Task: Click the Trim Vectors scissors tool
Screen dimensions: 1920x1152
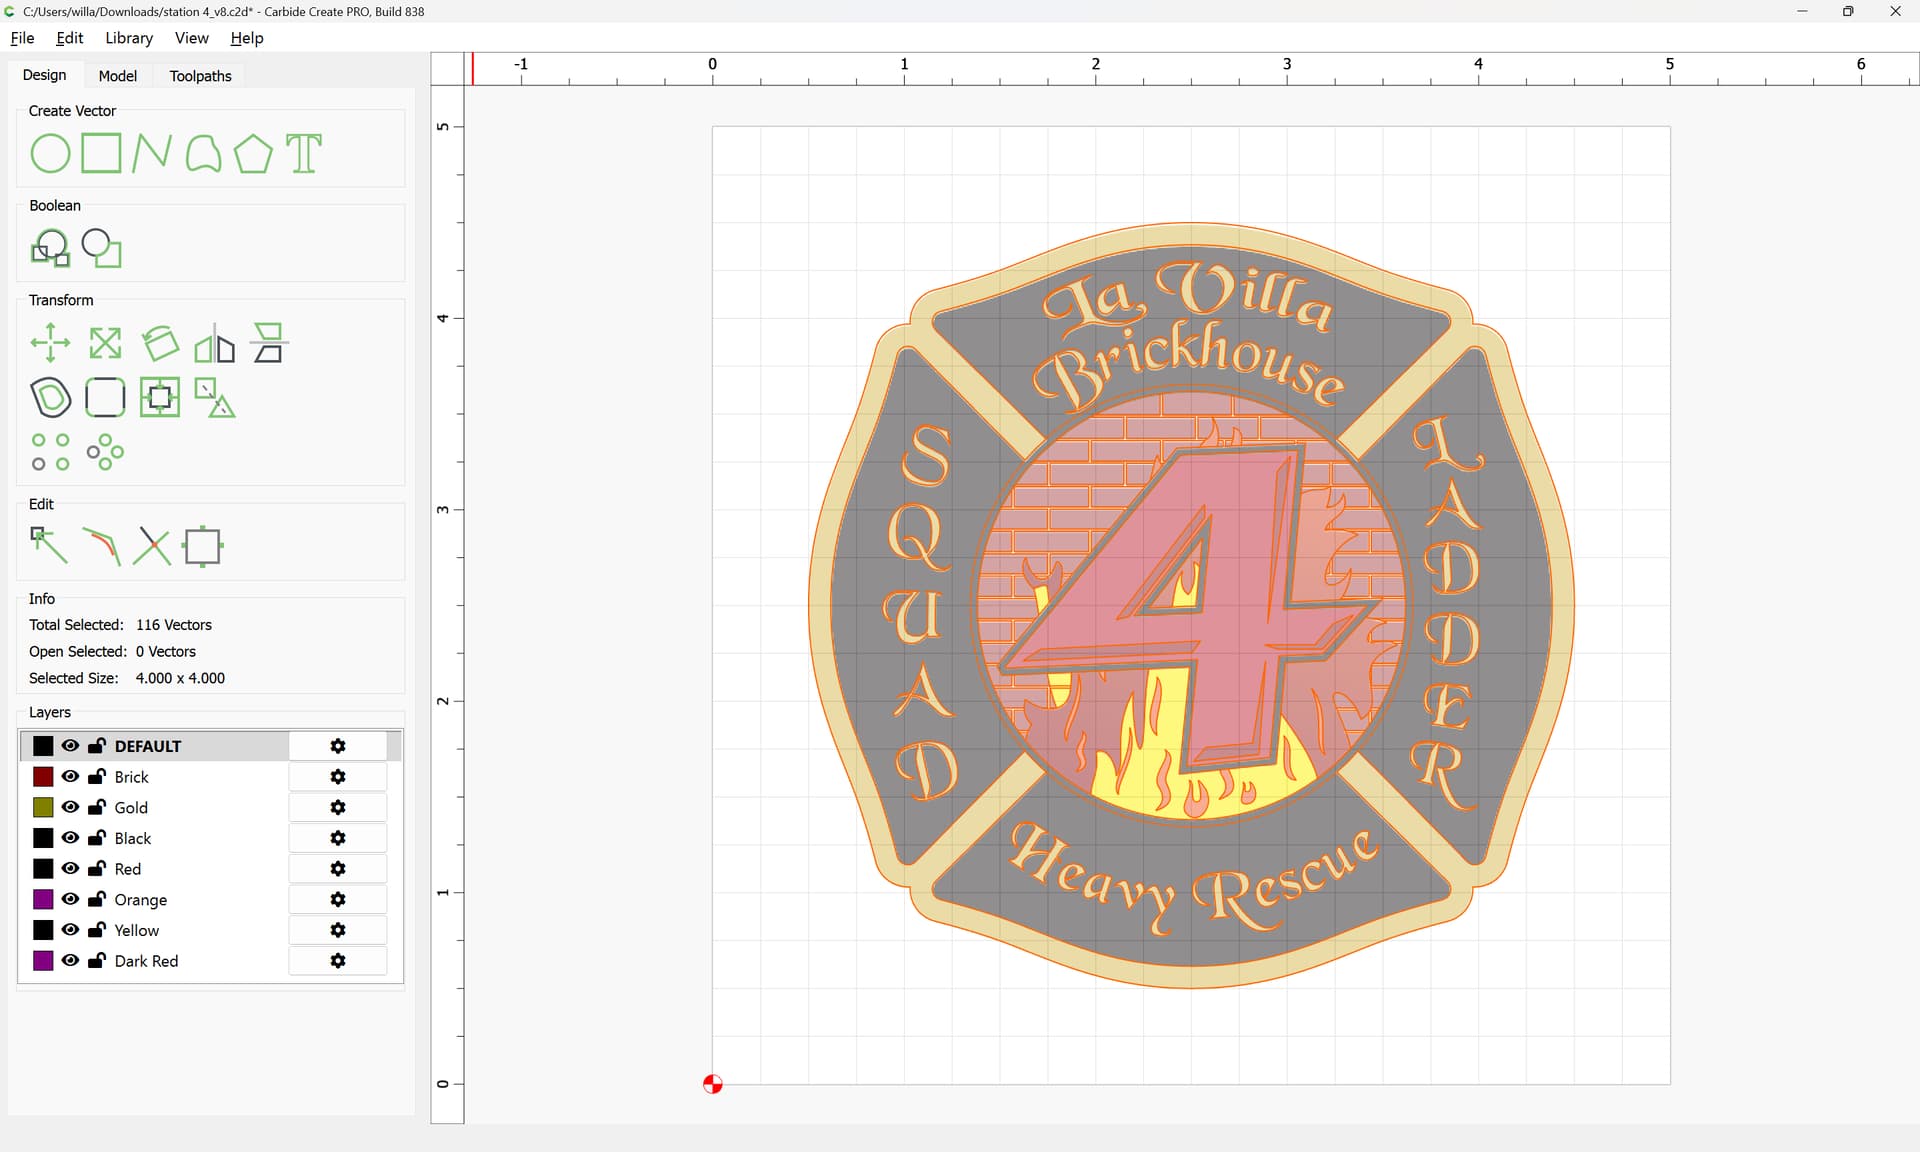Action: 152,546
